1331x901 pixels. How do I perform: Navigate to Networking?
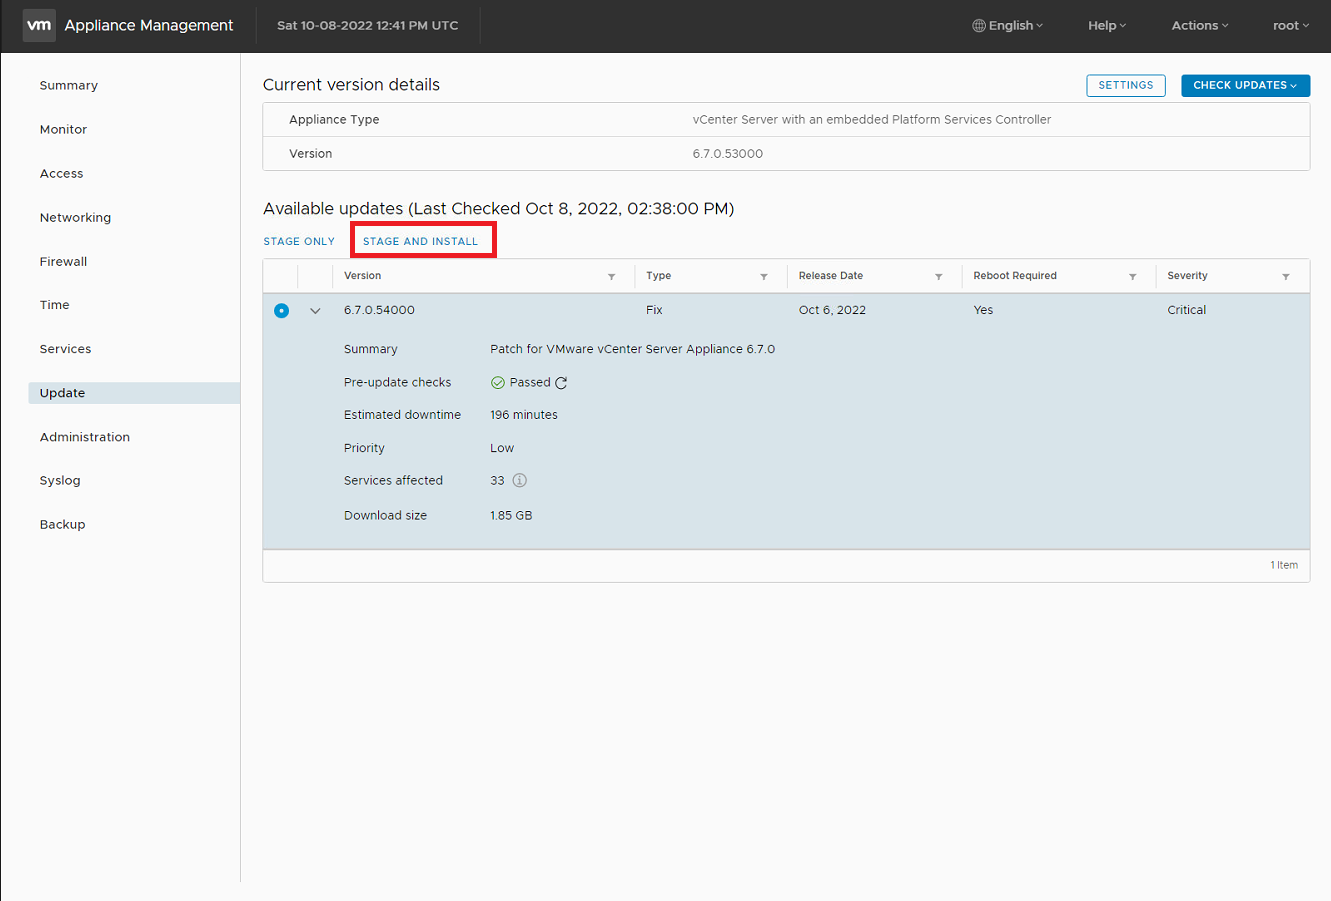76,218
